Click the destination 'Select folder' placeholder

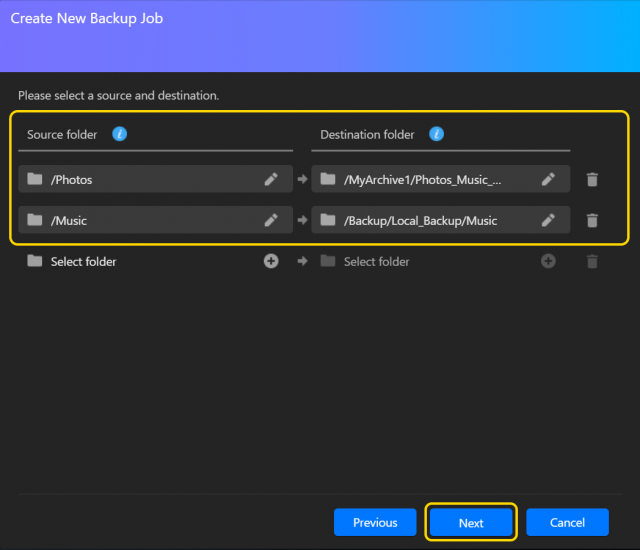tap(377, 261)
